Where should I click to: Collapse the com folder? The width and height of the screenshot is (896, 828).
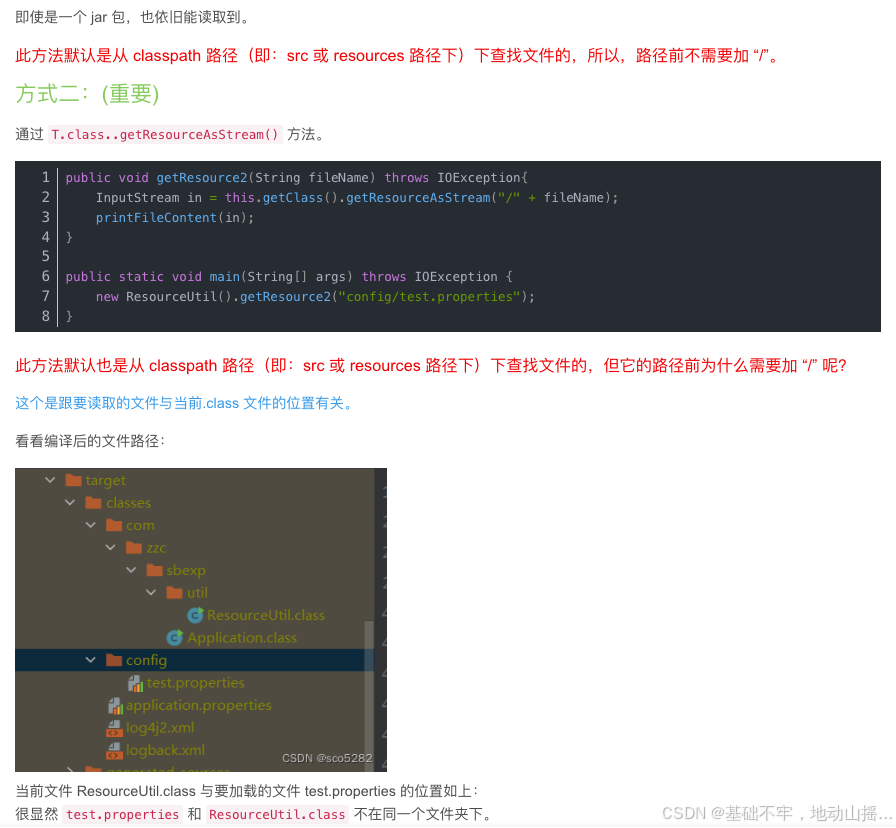tap(90, 524)
